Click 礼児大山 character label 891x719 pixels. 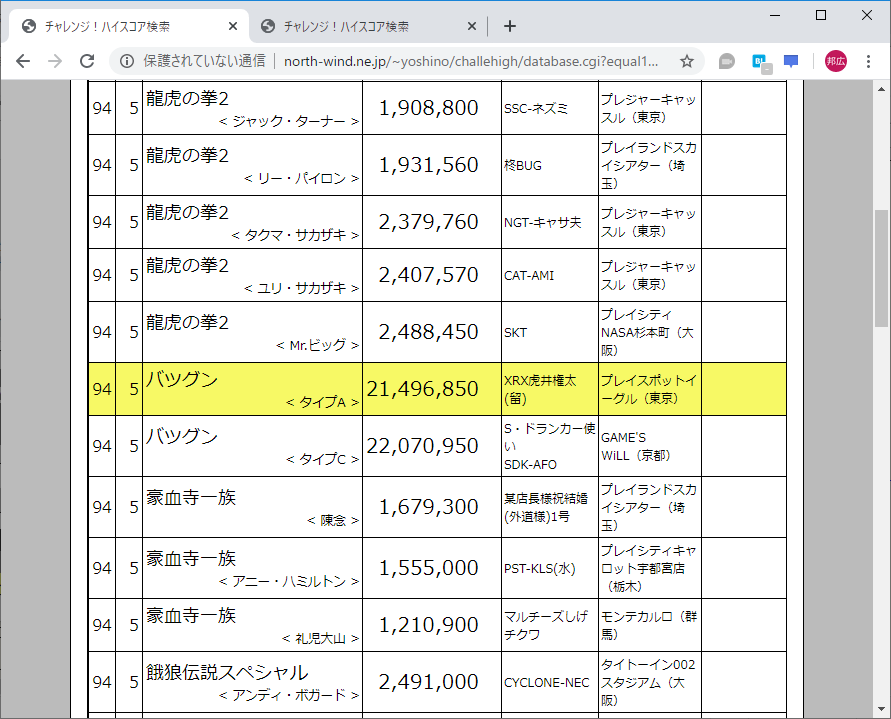(x=320, y=638)
